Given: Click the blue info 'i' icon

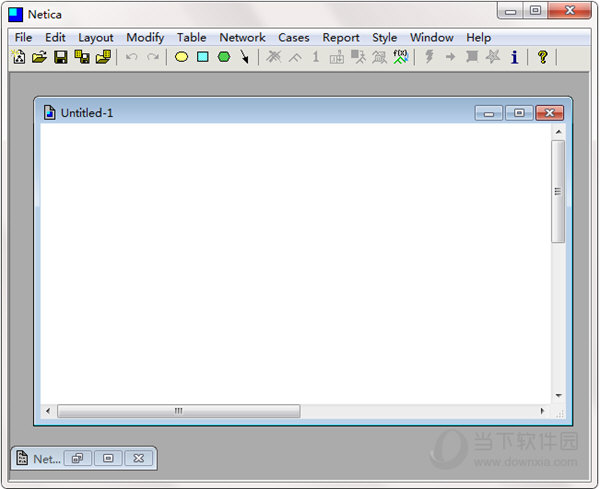Looking at the screenshot, I should pos(515,57).
